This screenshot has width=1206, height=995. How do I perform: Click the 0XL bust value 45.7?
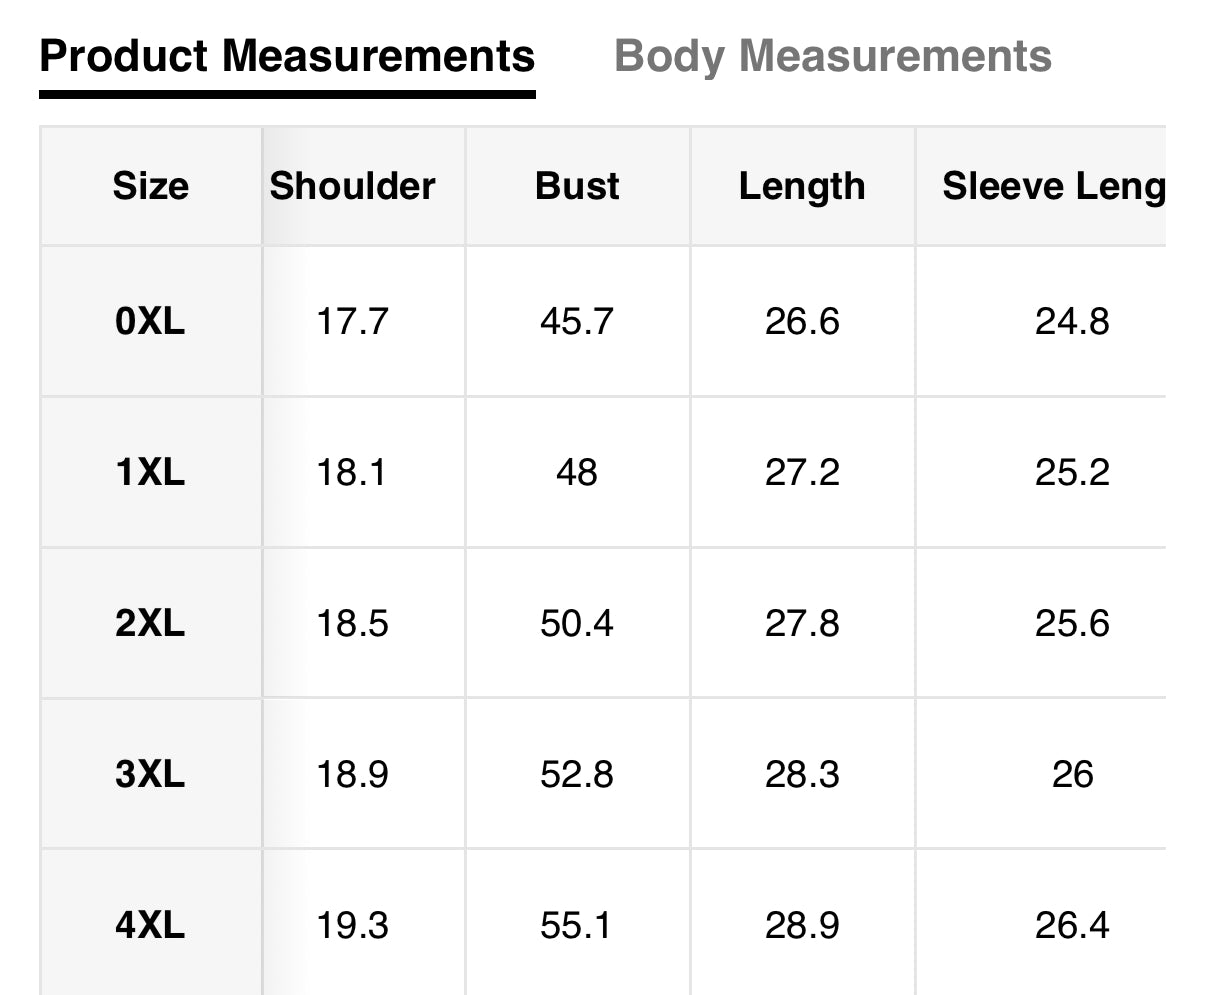tap(577, 321)
